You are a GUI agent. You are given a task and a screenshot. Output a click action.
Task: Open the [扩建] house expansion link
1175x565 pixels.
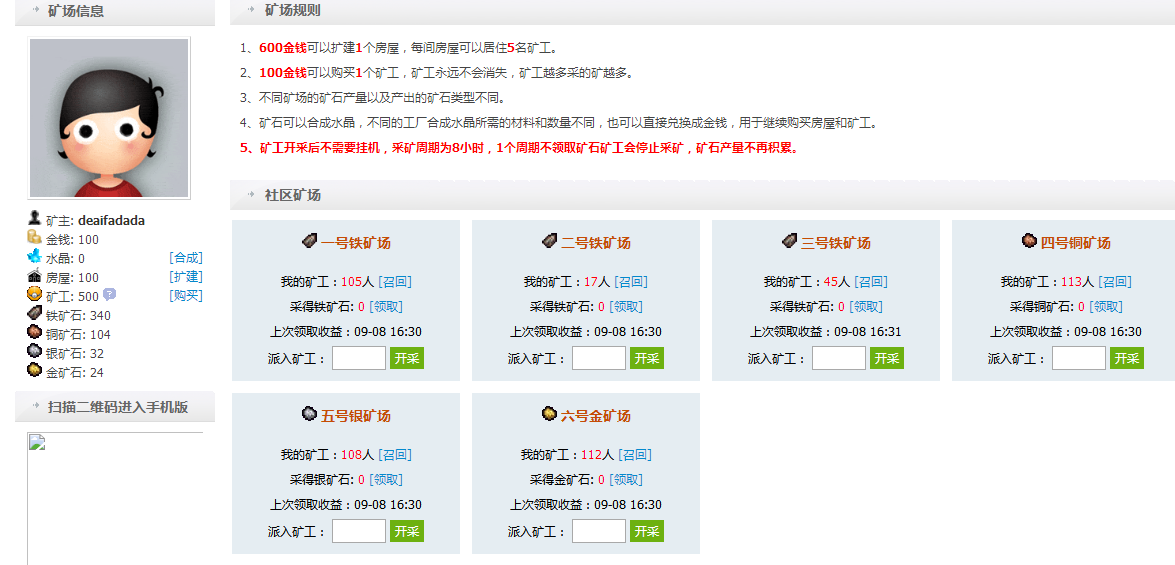tap(186, 277)
